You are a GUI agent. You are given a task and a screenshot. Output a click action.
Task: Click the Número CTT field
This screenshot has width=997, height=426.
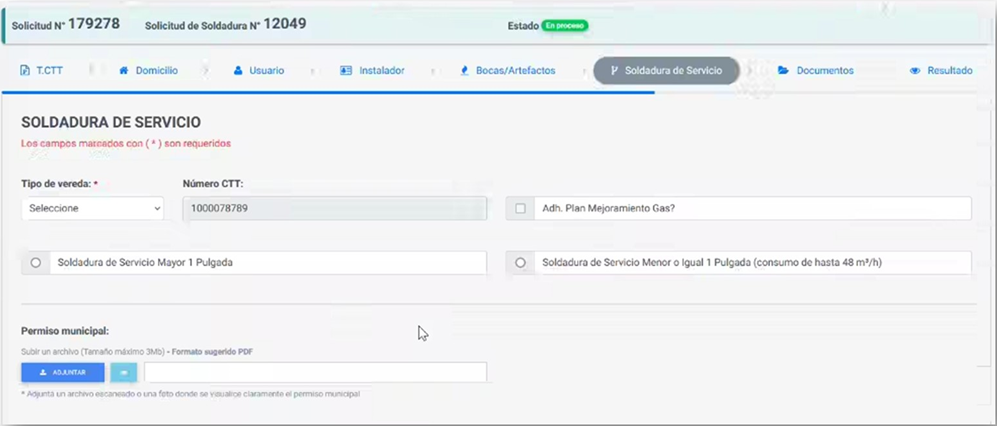pyautogui.click(x=334, y=208)
